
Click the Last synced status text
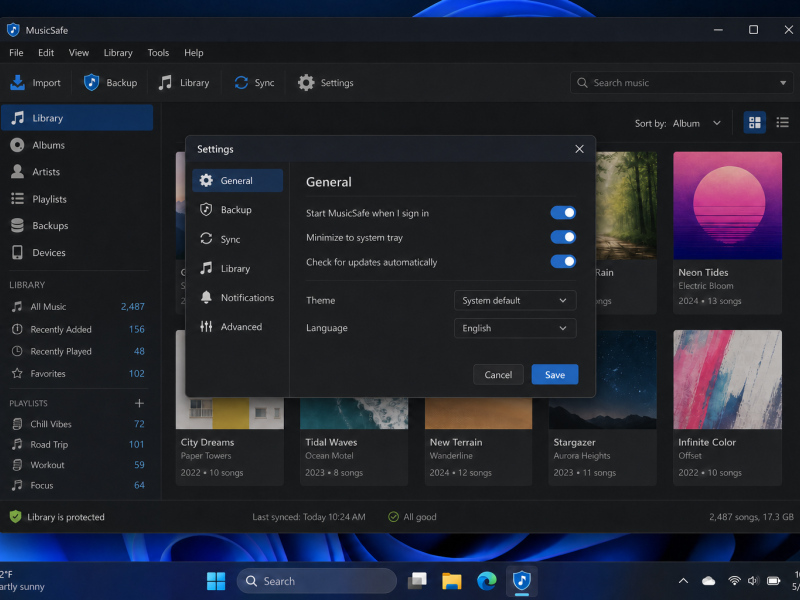(309, 517)
